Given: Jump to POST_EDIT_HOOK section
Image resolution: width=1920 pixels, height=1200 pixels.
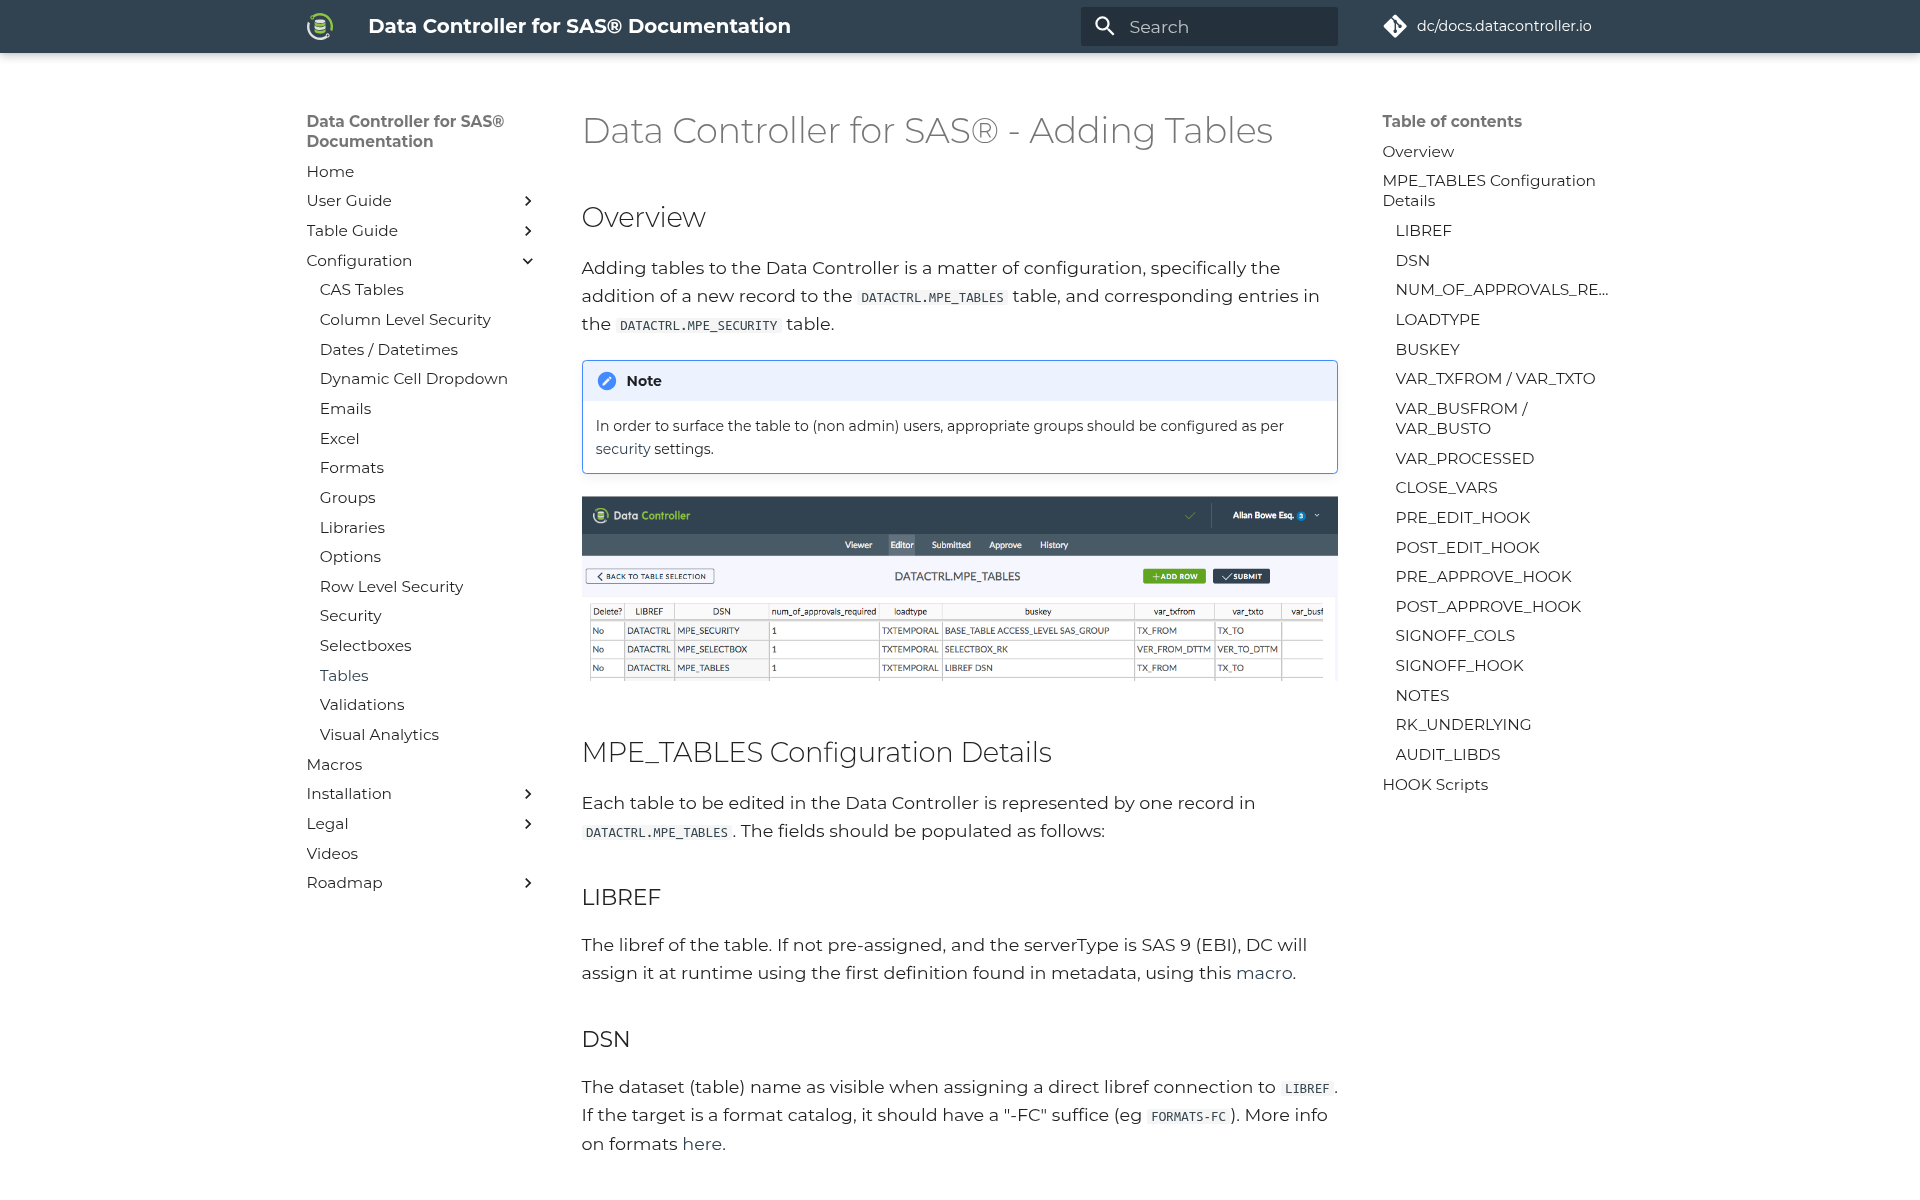Looking at the screenshot, I should pyautogui.click(x=1467, y=548).
